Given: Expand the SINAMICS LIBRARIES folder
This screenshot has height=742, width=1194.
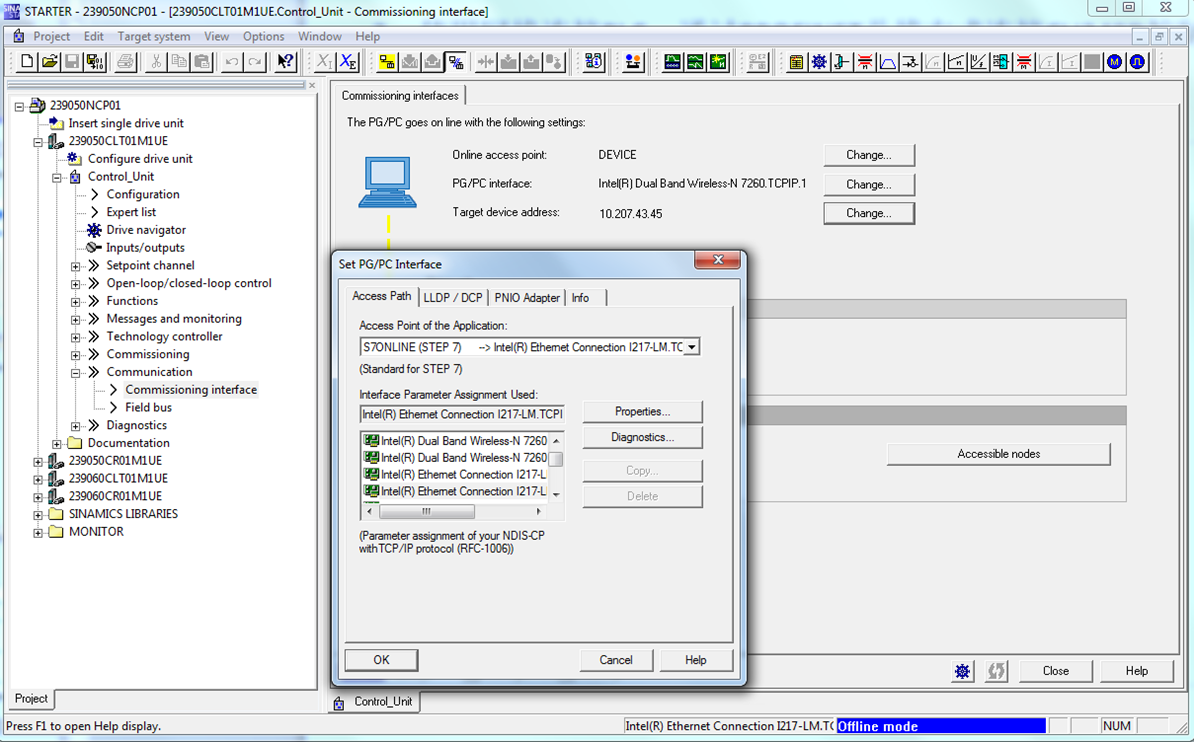Looking at the screenshot, I should pos(38,514).
